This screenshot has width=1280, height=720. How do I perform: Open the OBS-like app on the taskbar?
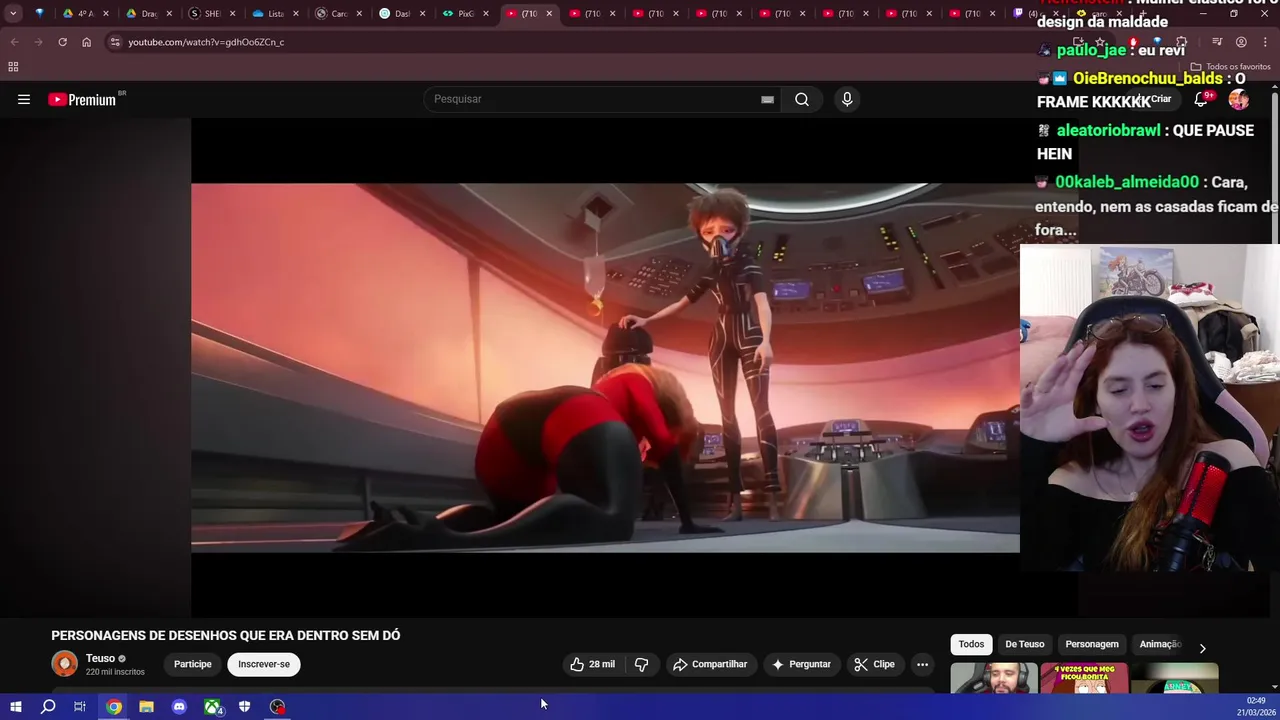click(277, 707)
